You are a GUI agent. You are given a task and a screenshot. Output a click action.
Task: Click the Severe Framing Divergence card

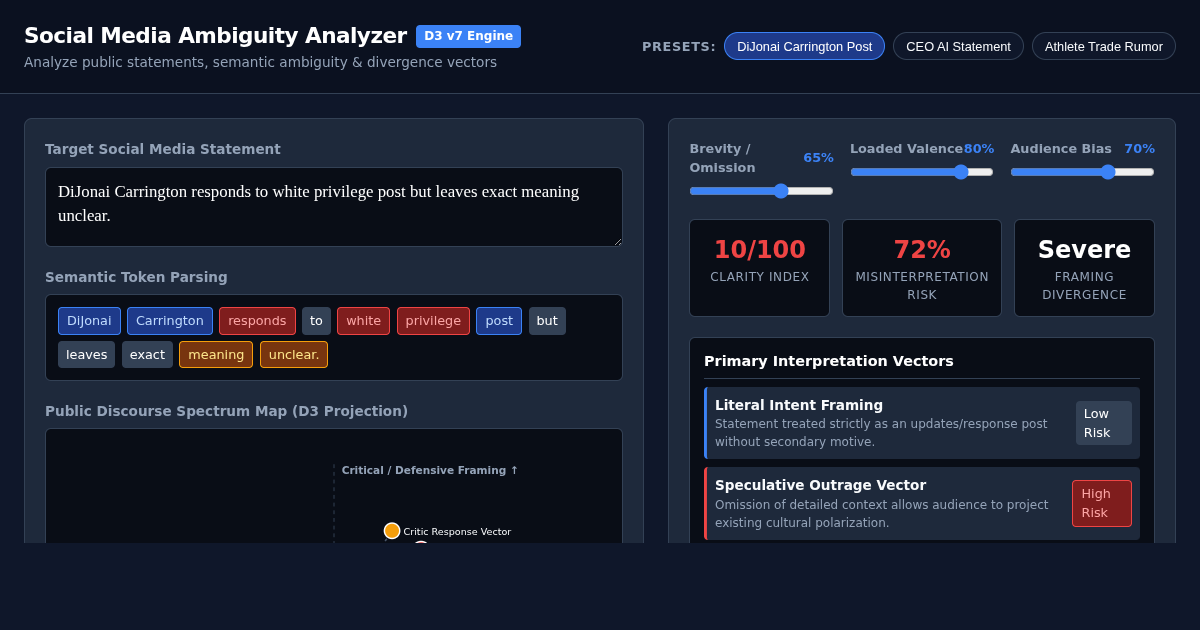(x=1084, y=268)
